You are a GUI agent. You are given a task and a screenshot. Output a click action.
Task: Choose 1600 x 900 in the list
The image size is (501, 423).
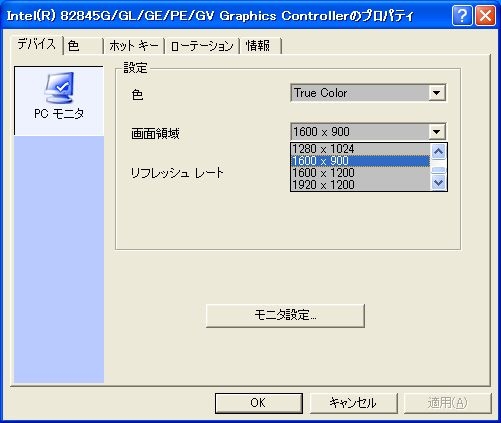coord(360,161)
